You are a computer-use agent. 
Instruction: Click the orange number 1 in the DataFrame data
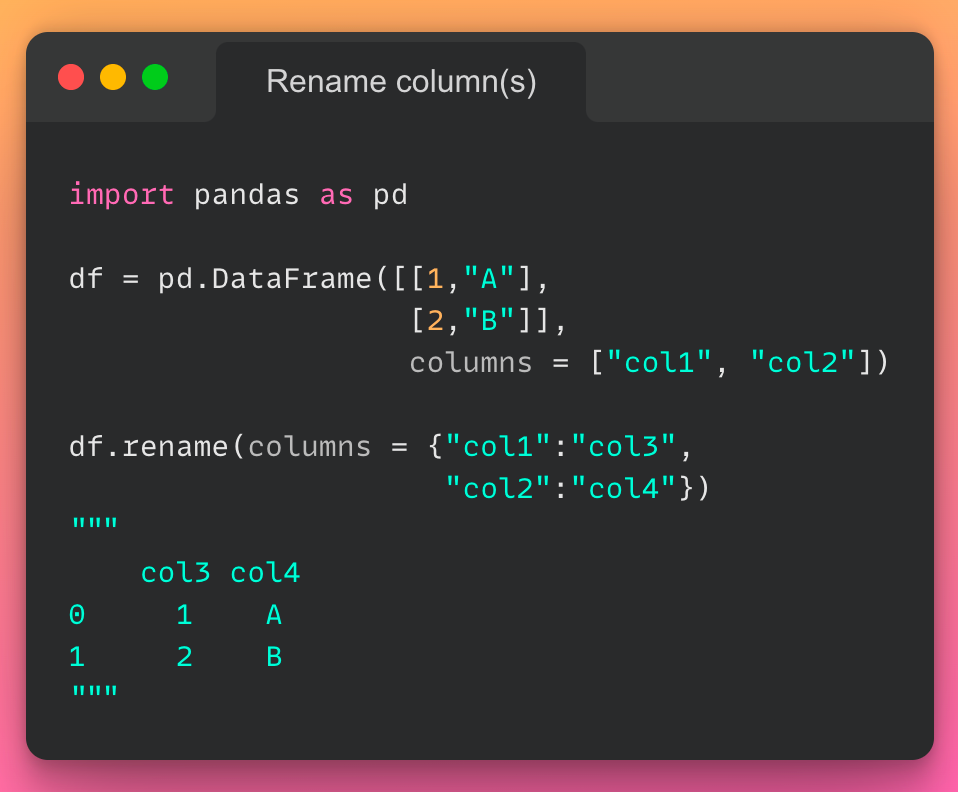coord(435,278)
